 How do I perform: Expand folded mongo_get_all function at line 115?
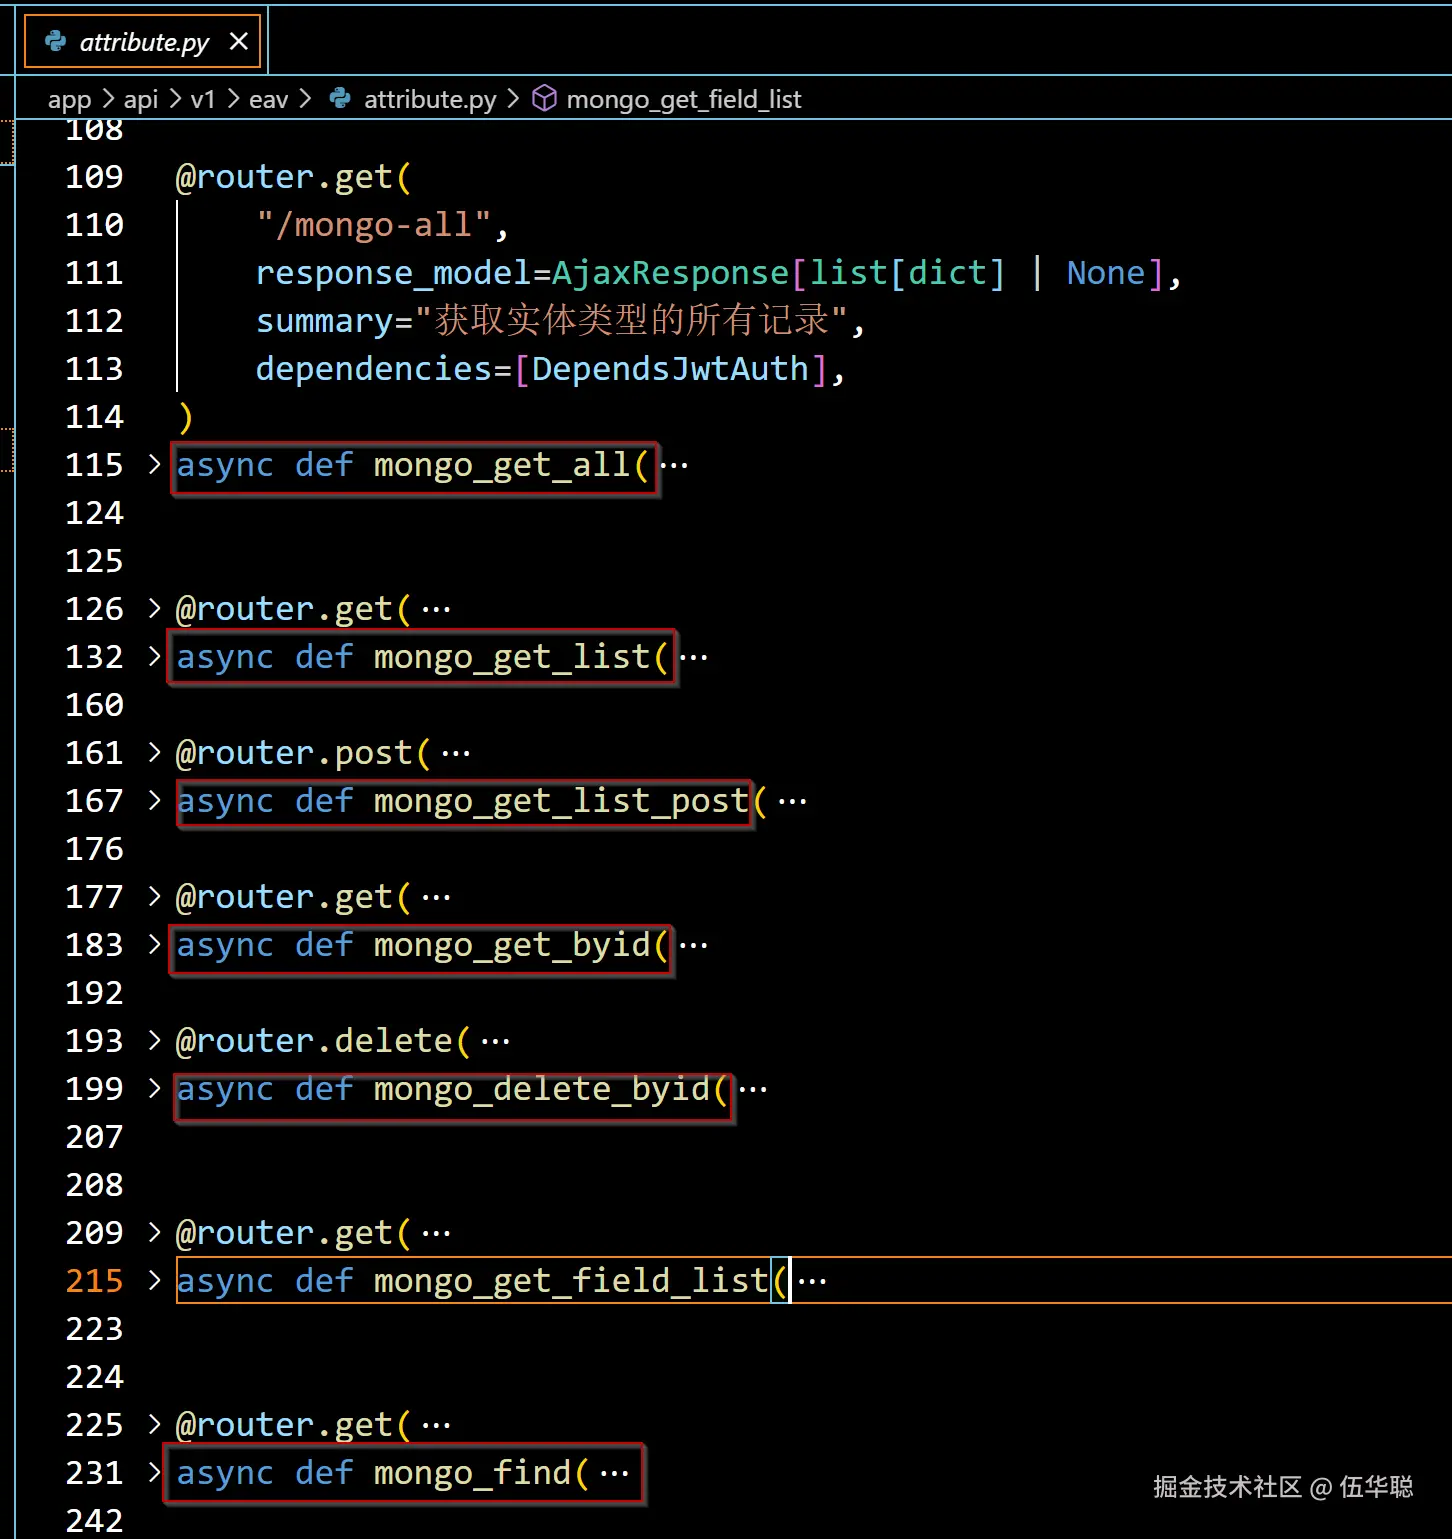[154, 464]
